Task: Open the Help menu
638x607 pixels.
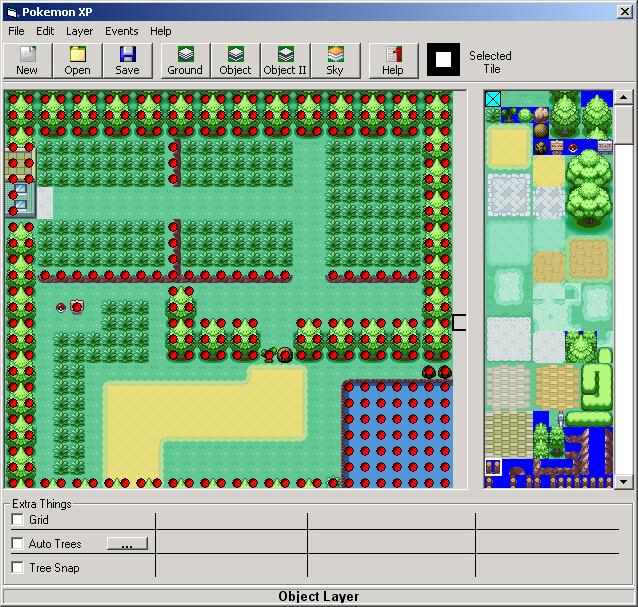Action: click(160, 31)
